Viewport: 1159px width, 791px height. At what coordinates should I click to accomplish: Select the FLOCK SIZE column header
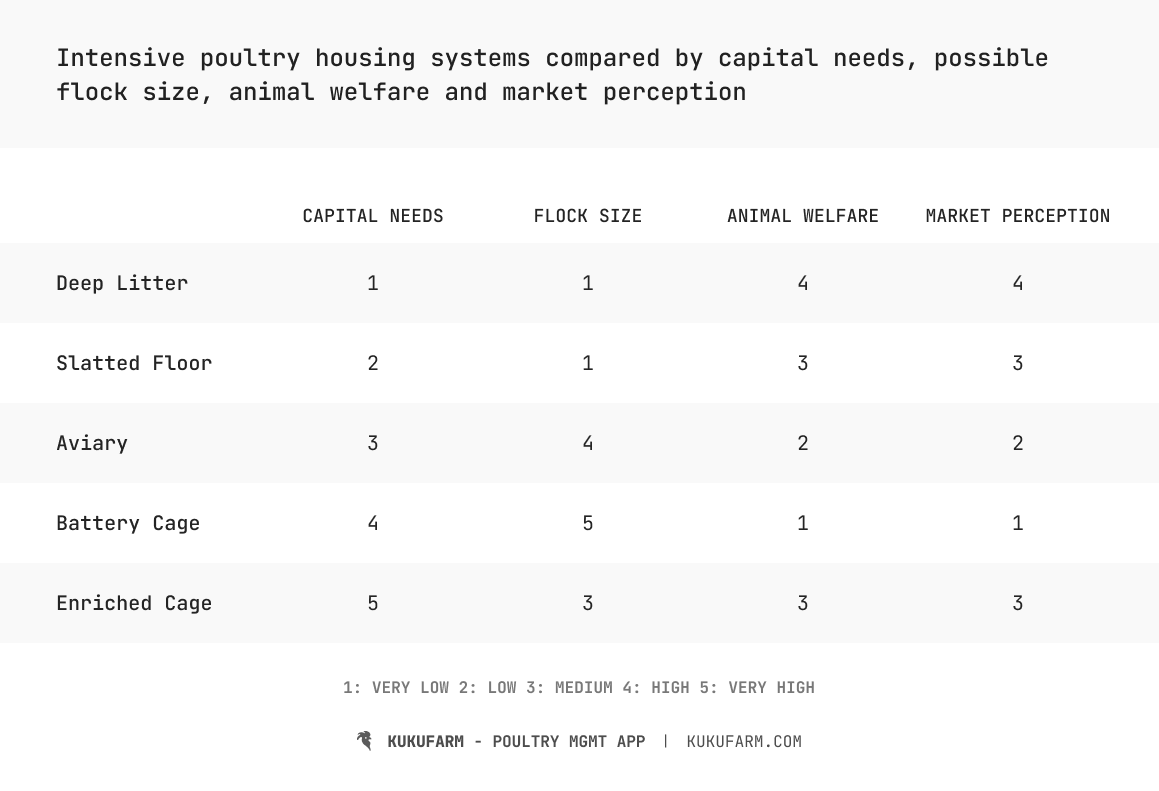tap(588, 216)
